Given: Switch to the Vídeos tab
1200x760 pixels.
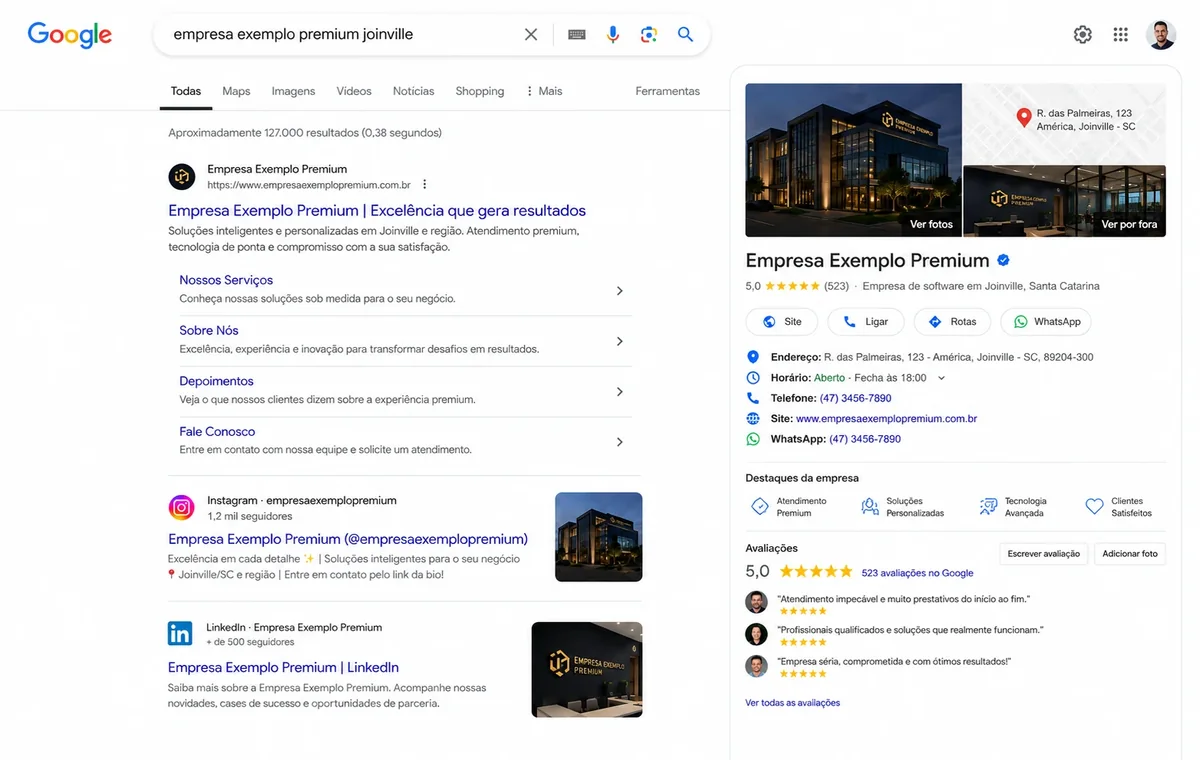Looking at the screenshot, I should point(354,91).
